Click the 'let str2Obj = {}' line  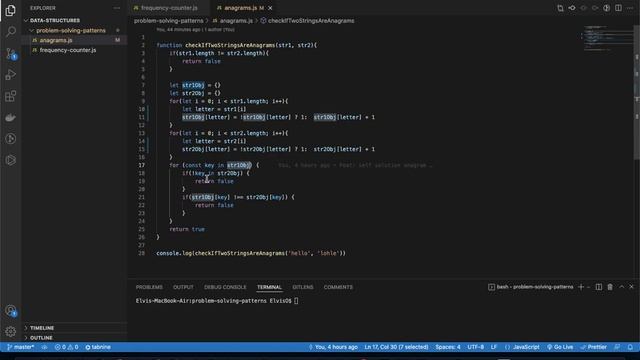(195, 93)
